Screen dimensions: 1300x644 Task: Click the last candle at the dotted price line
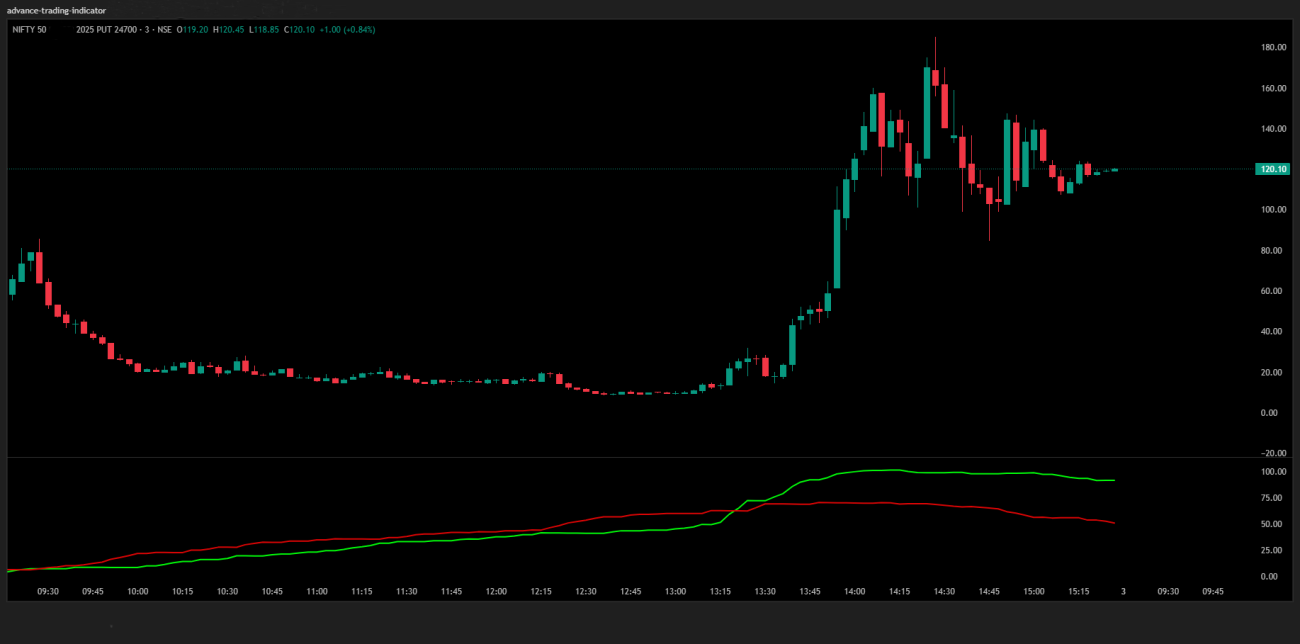(x=1115, y=170)
